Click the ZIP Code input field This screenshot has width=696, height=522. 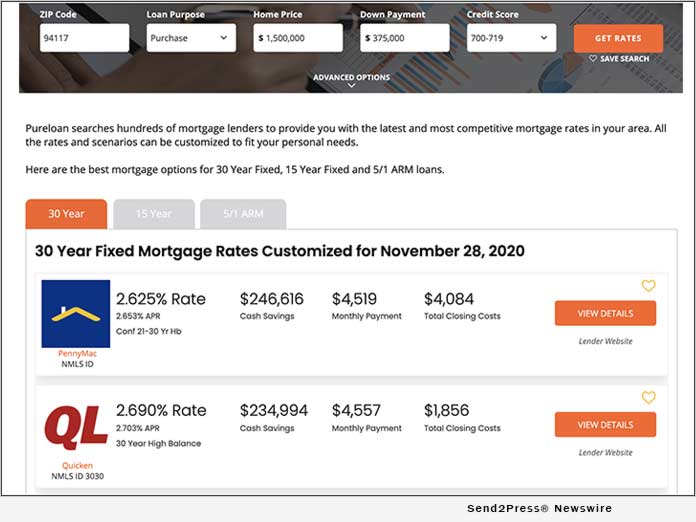point(84,38)
